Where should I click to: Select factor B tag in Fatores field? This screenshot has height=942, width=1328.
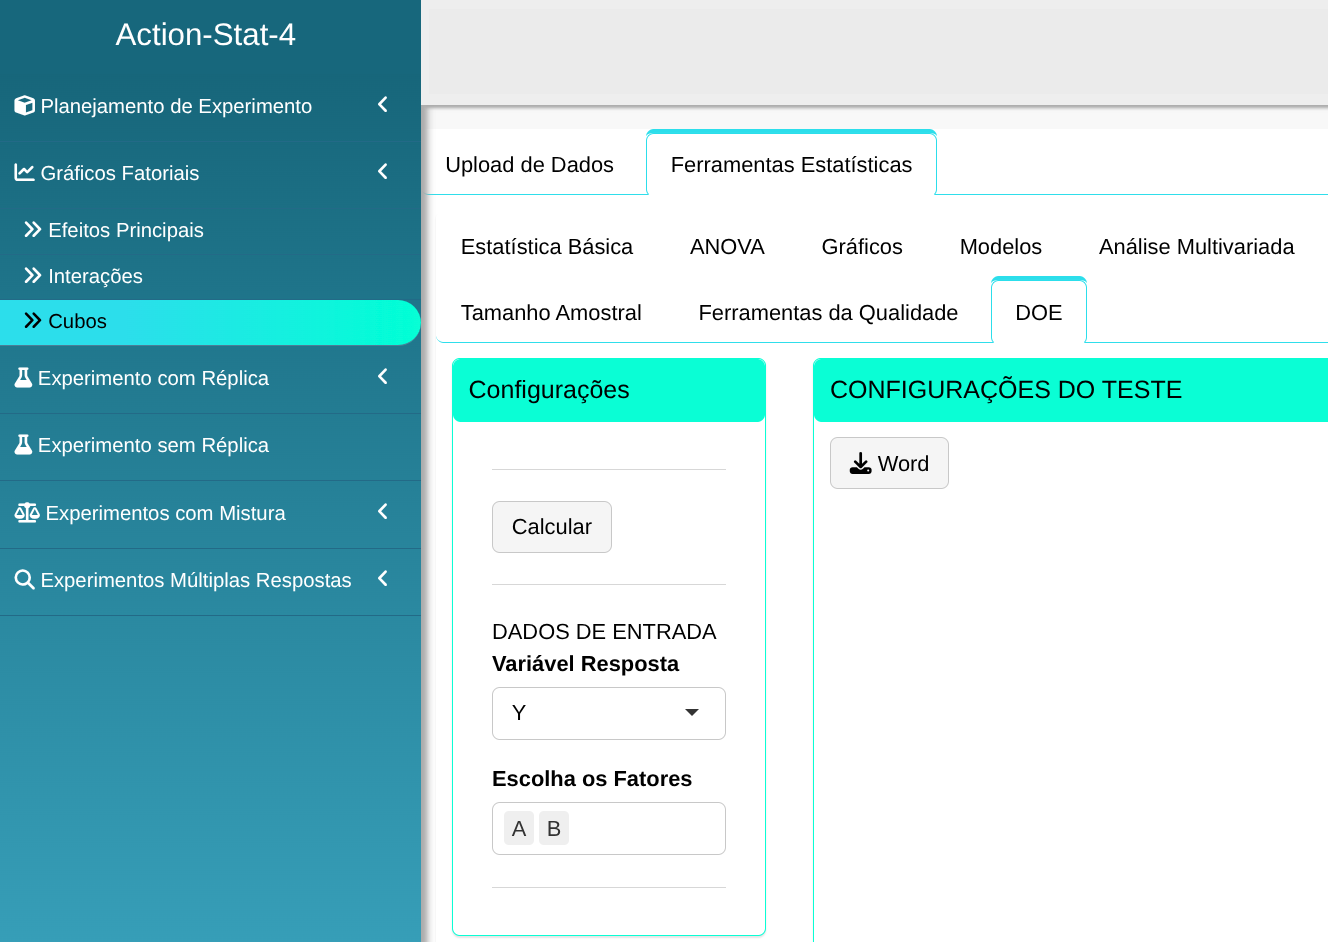click(x=553, y=829)
